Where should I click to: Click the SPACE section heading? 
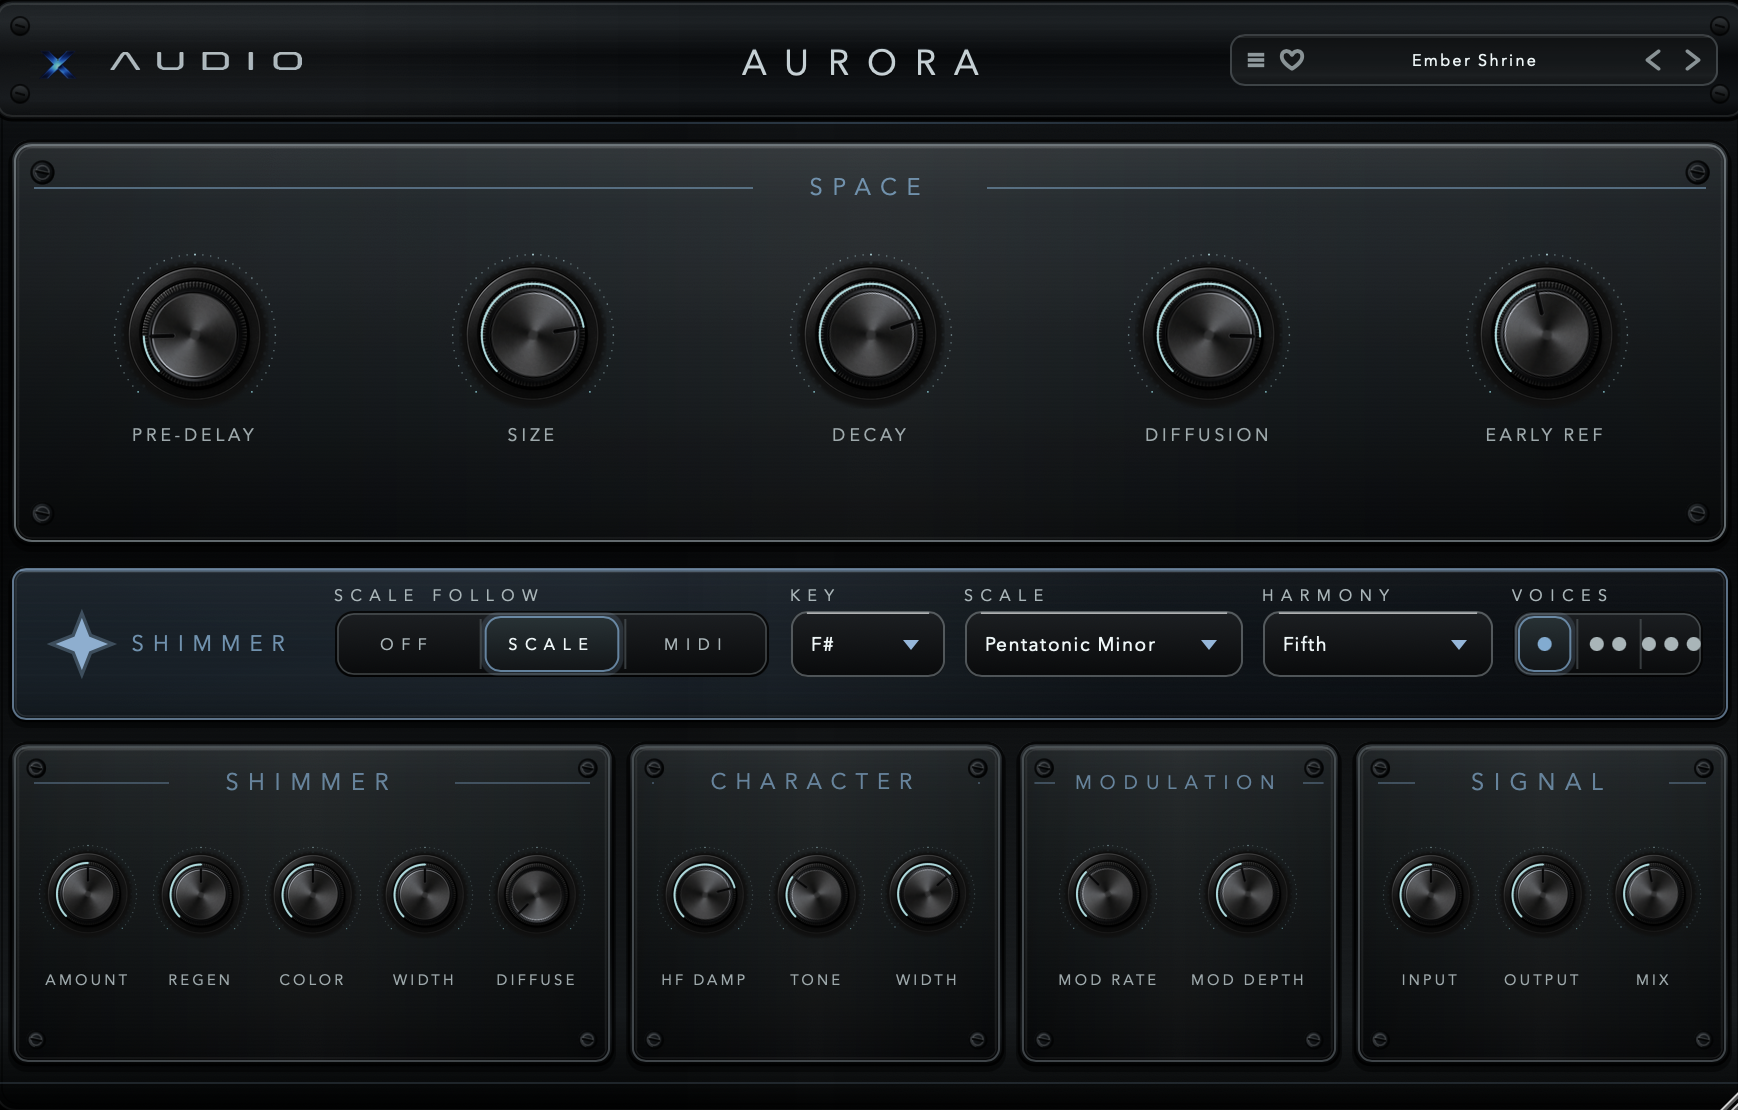[x=867, y=187]
